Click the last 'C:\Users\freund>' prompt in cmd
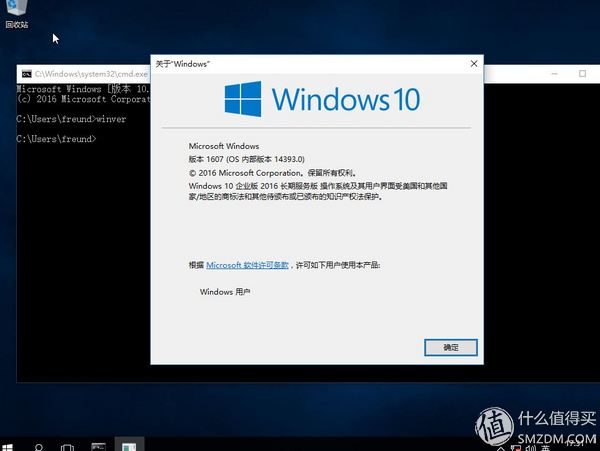Image resolution: width=600 pixels, height=451 pixels. (x=56, y=139)
